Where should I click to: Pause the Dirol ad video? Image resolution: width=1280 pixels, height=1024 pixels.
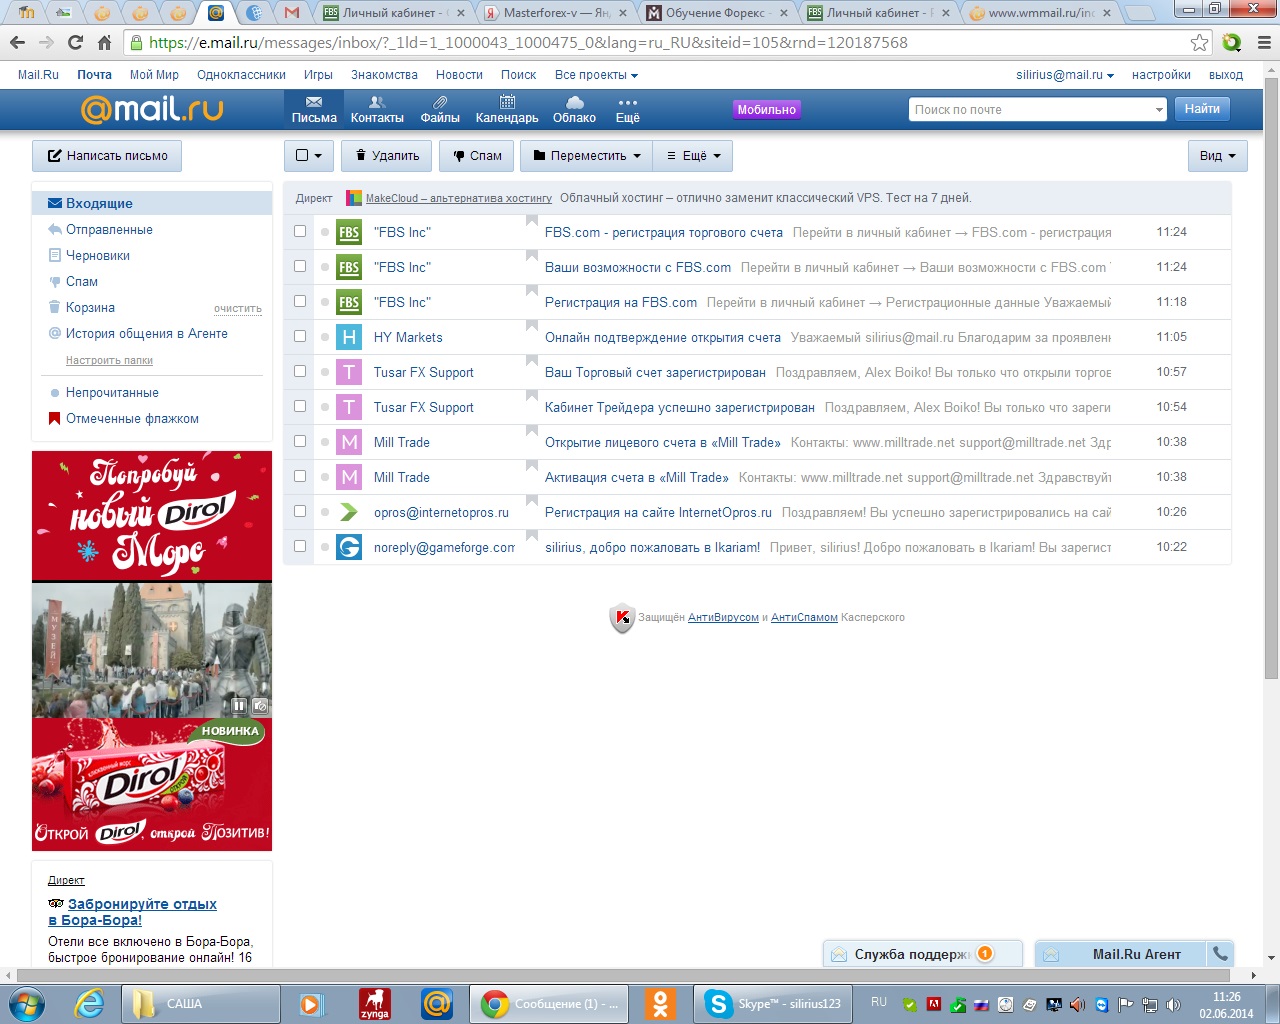(x=239, y=705)
